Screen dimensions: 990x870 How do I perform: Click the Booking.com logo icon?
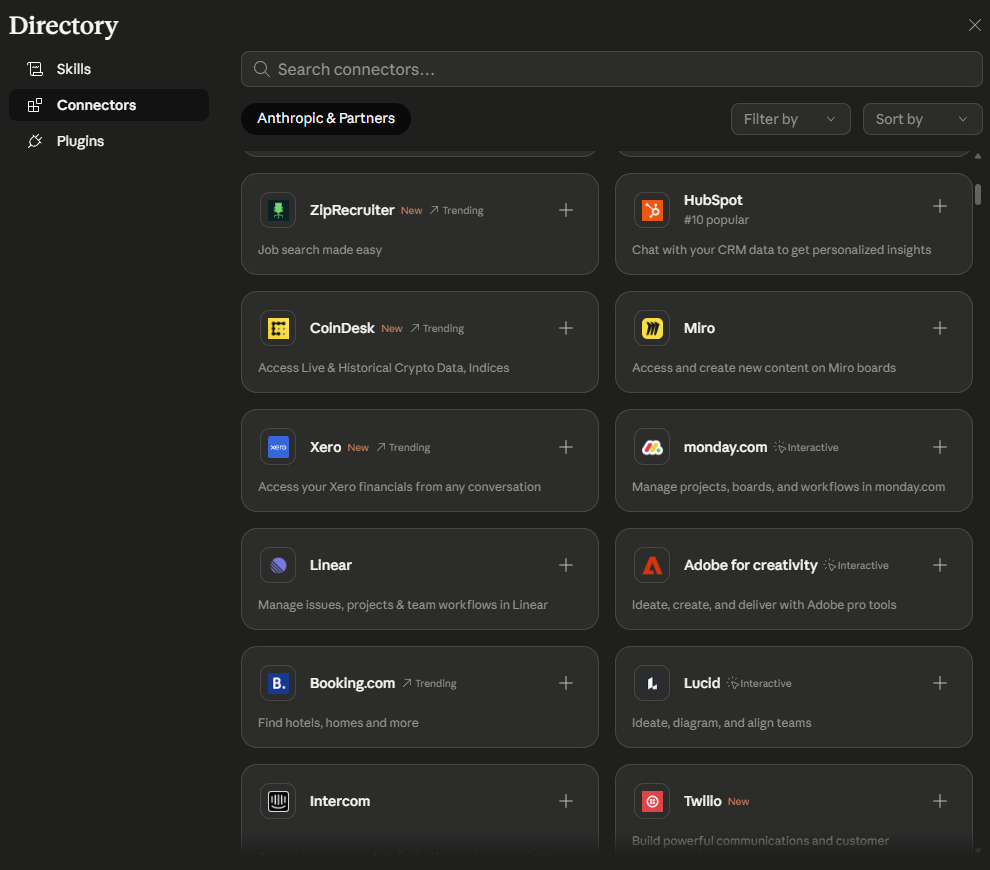(278, 683)
